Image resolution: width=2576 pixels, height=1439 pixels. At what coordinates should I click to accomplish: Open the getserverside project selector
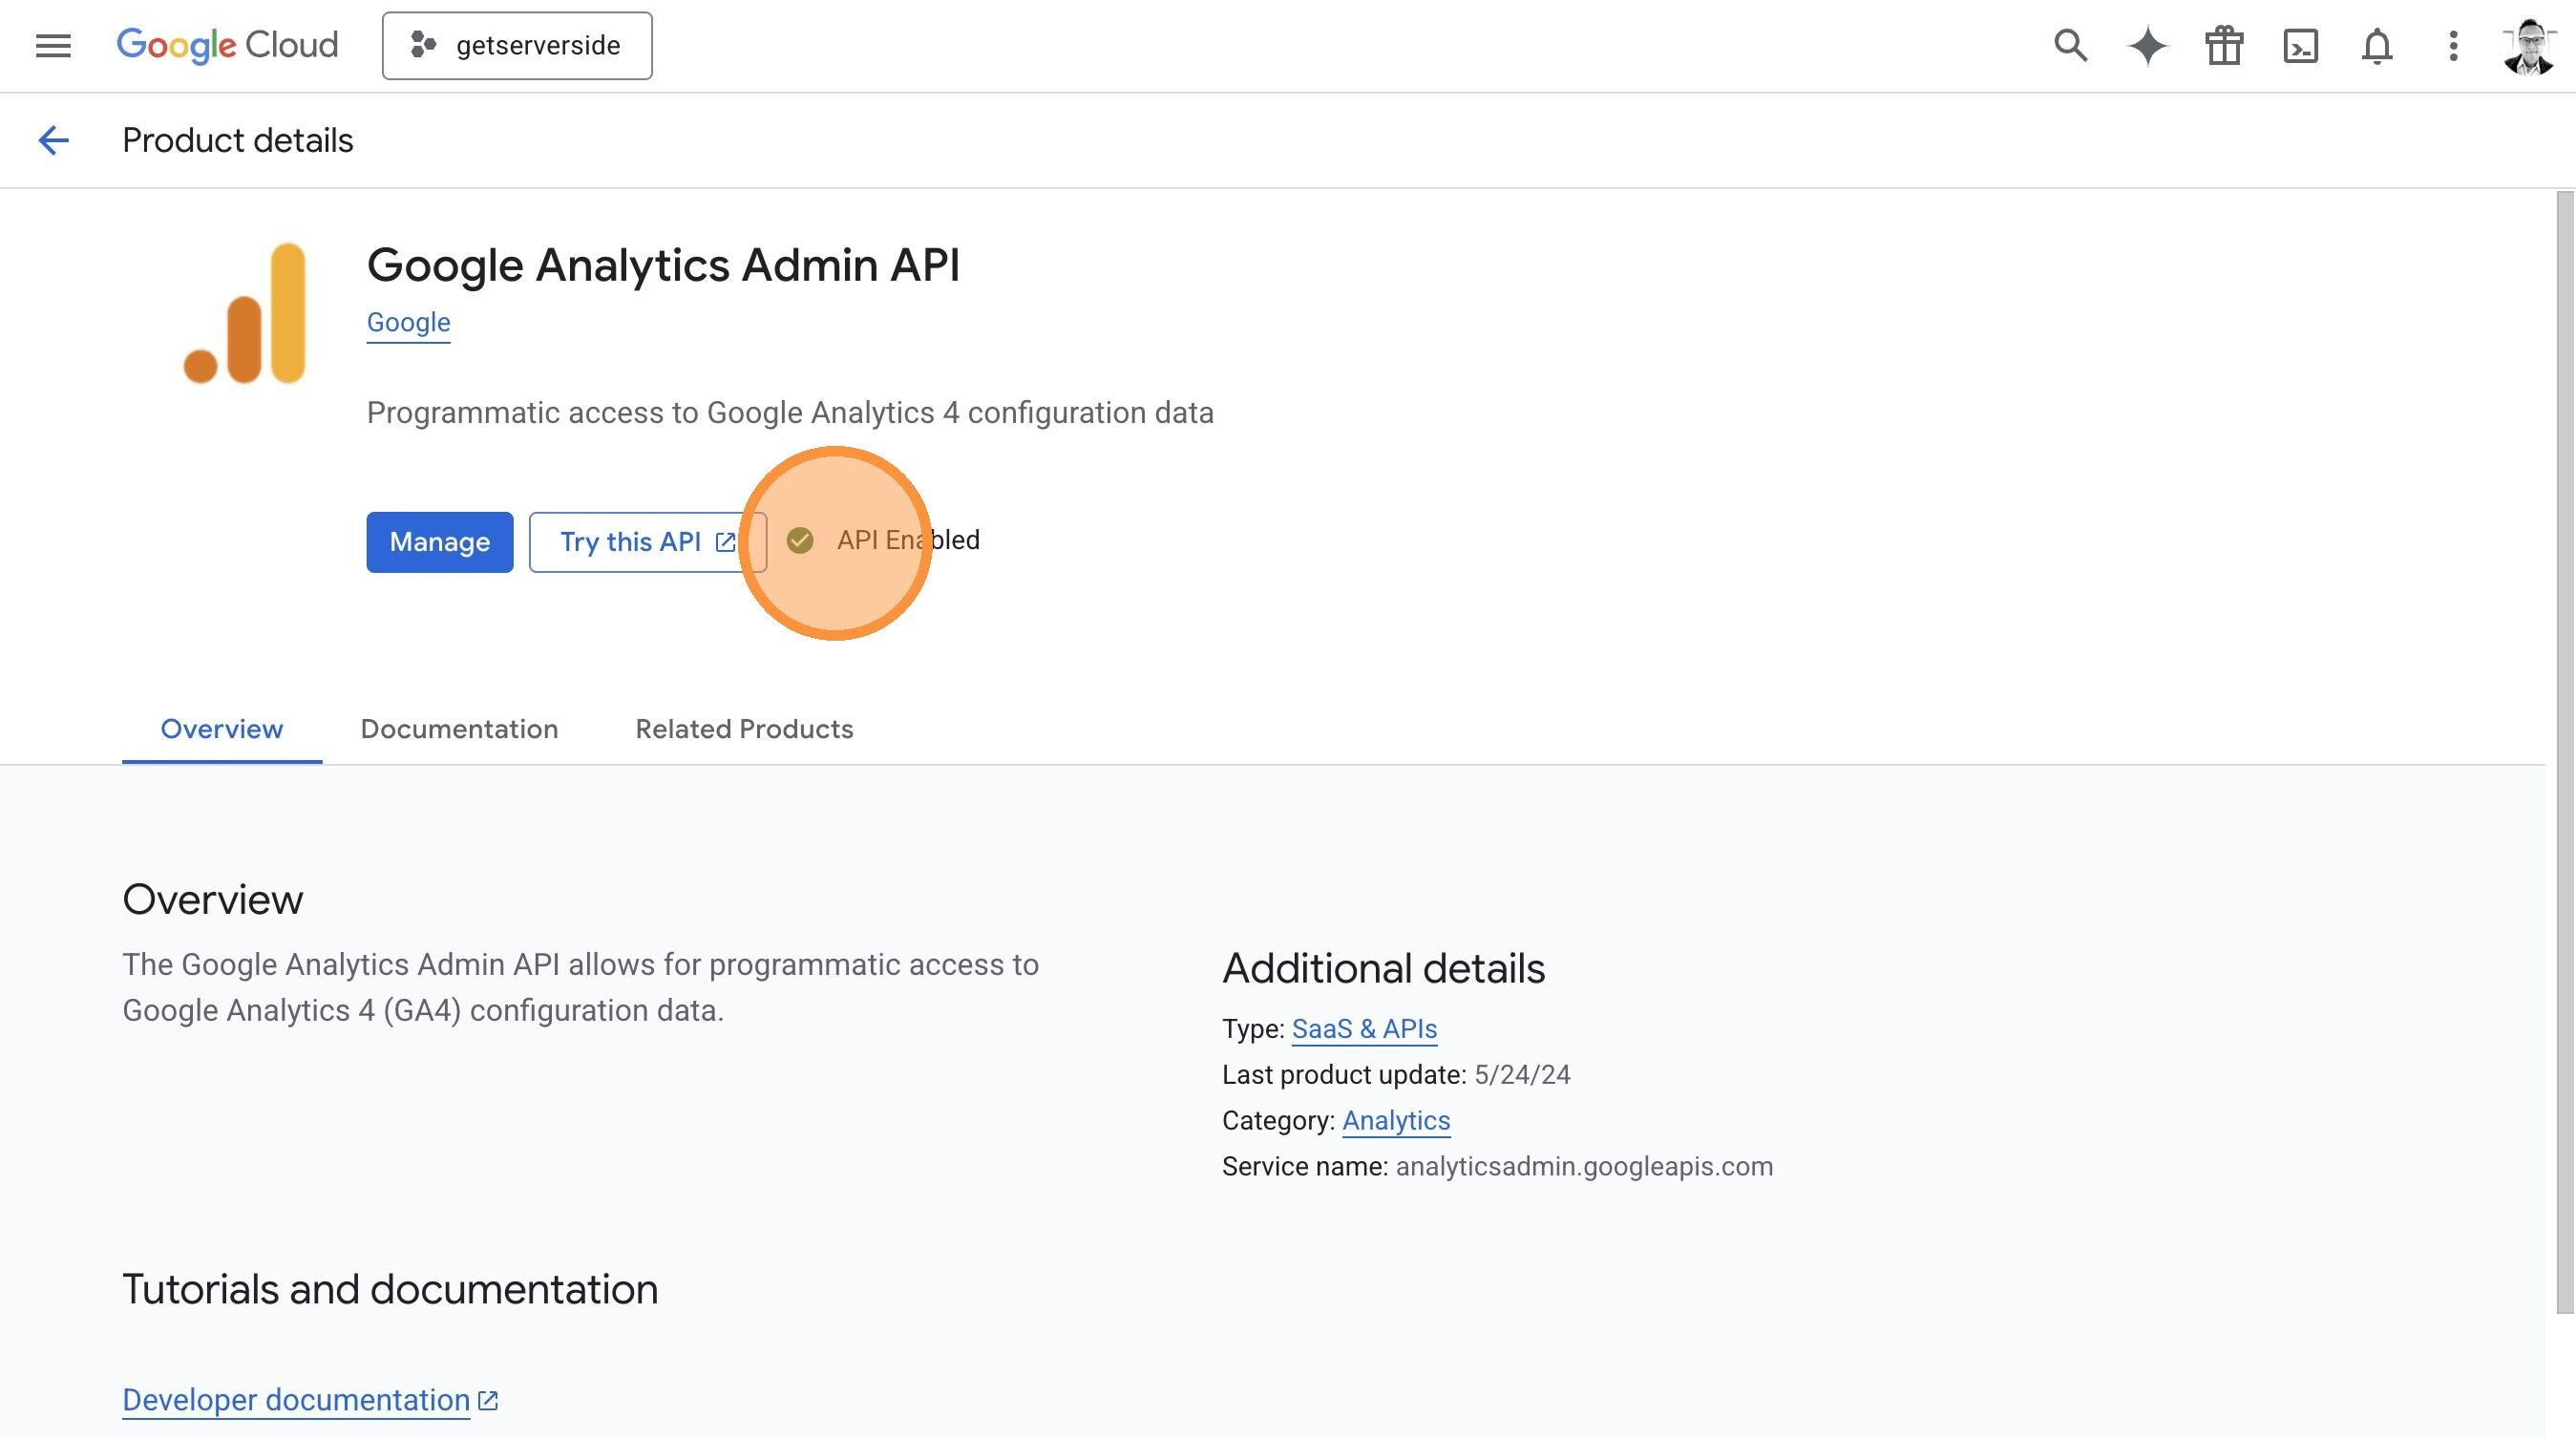(x=517, y=45)
